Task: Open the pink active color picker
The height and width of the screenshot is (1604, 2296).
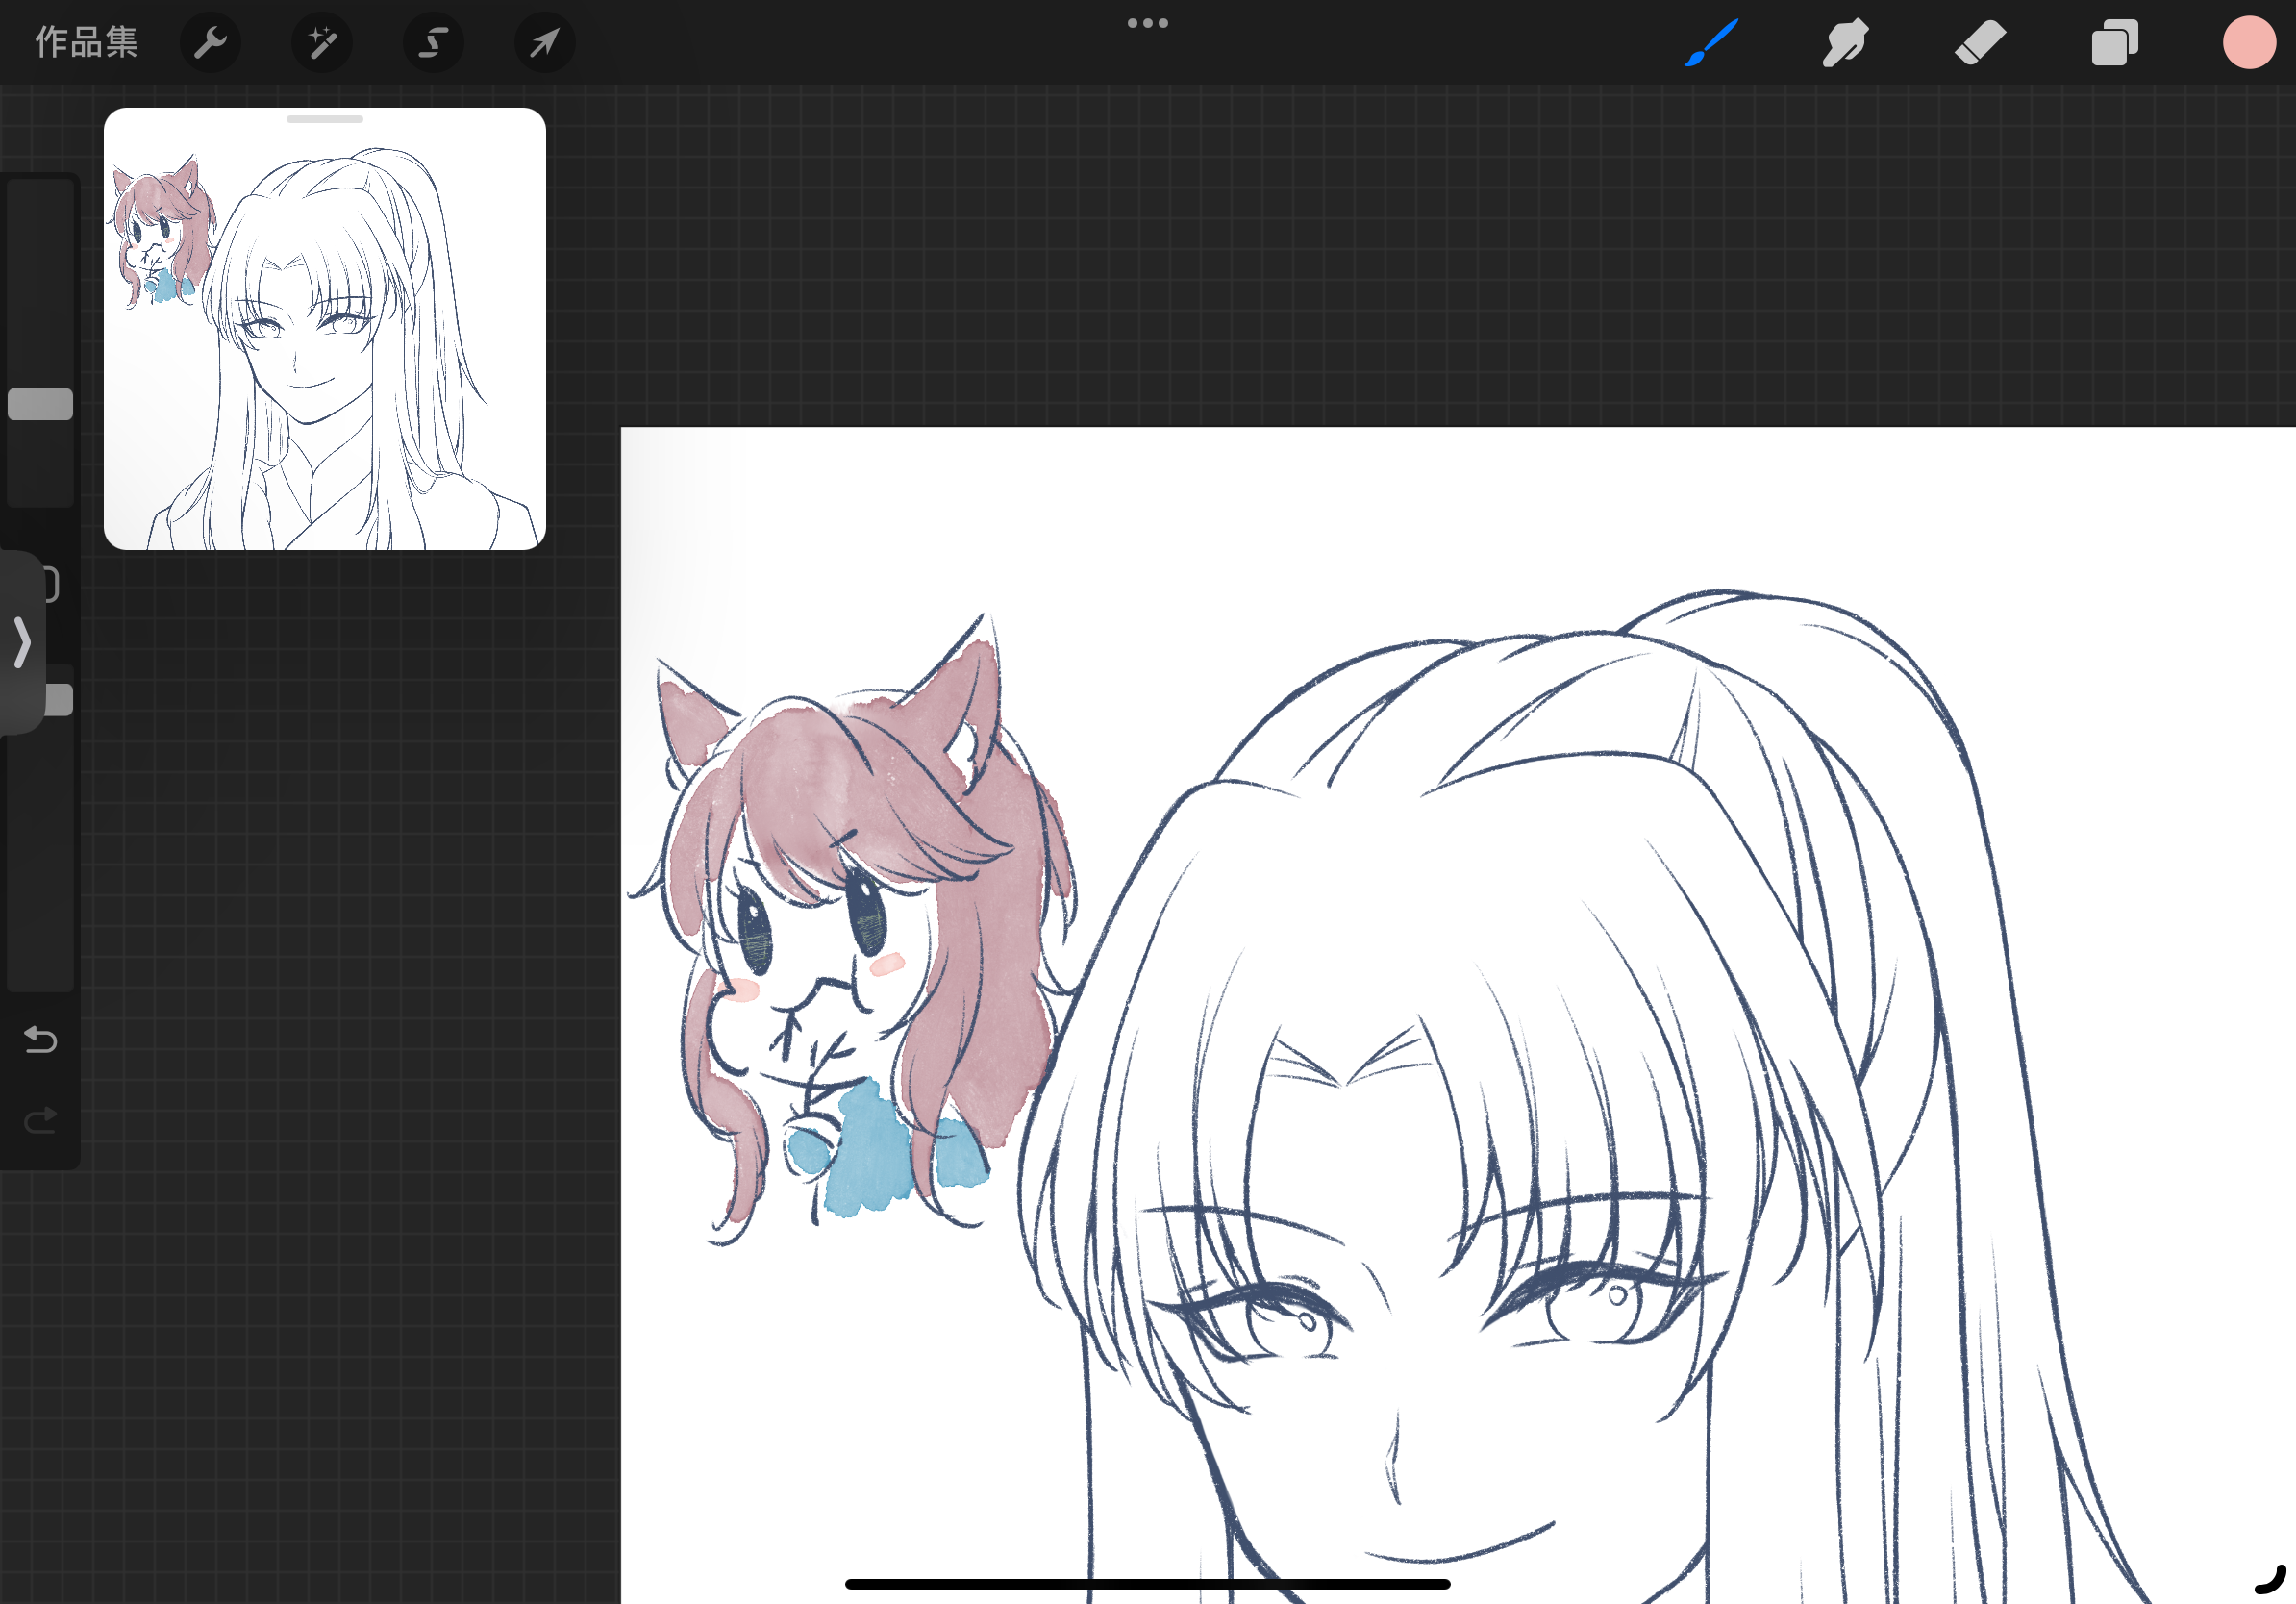Action: click(x=2249, y=43)
